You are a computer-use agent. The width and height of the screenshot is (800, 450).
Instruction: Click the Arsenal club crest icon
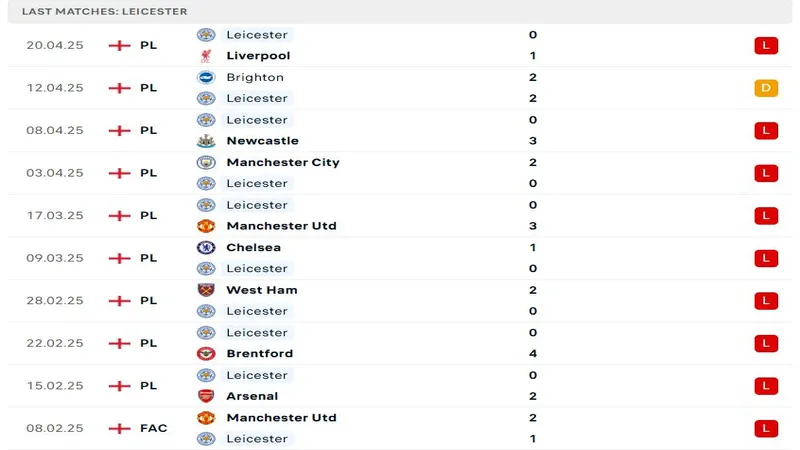coord(206,396)
